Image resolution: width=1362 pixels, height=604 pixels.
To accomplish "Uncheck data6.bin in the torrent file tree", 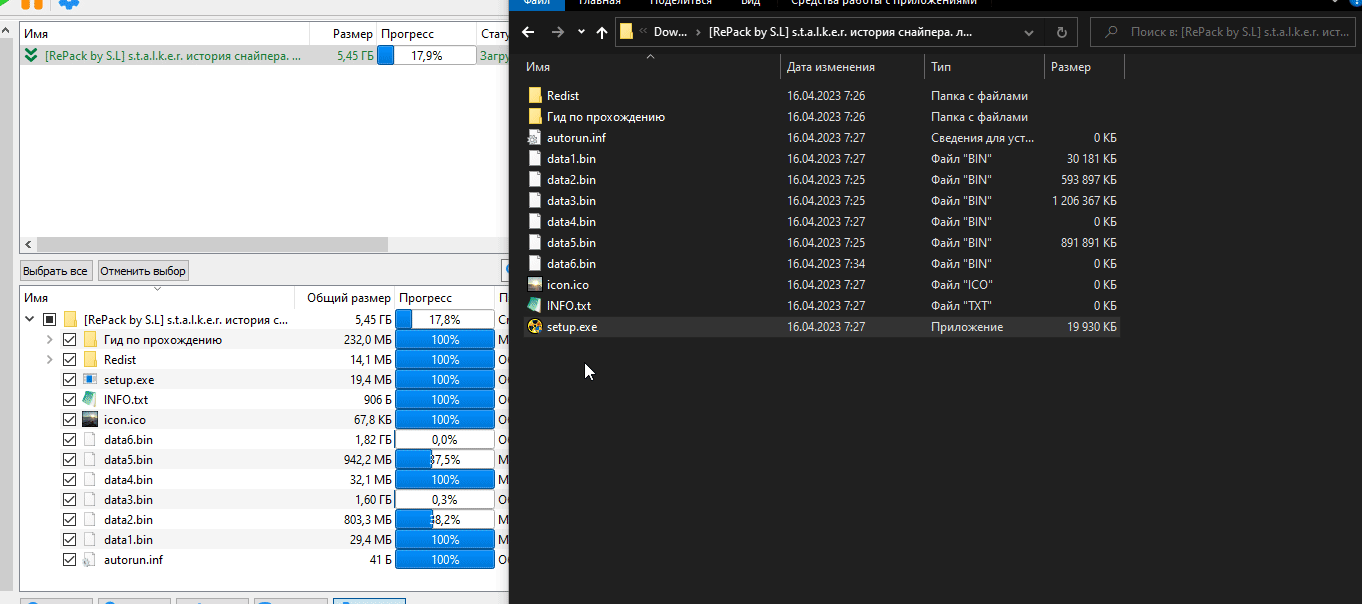I will 69,440.
